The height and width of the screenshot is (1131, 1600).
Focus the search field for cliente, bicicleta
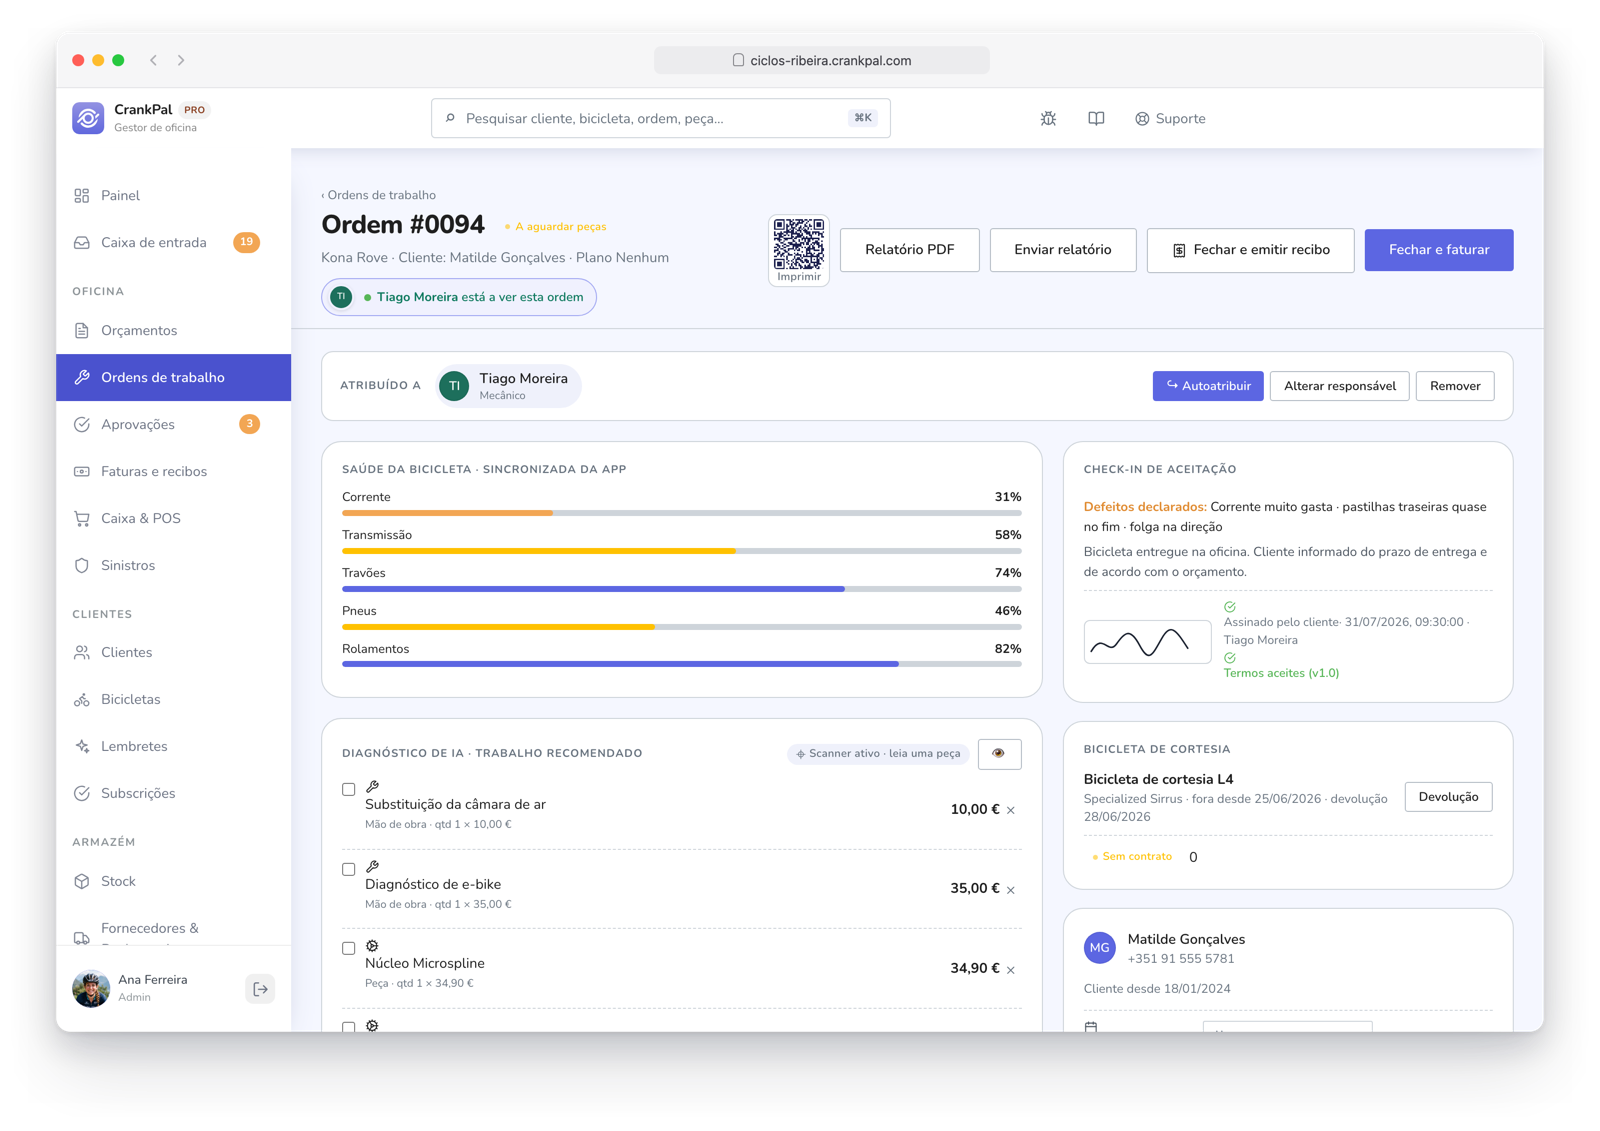click(660, 118)
